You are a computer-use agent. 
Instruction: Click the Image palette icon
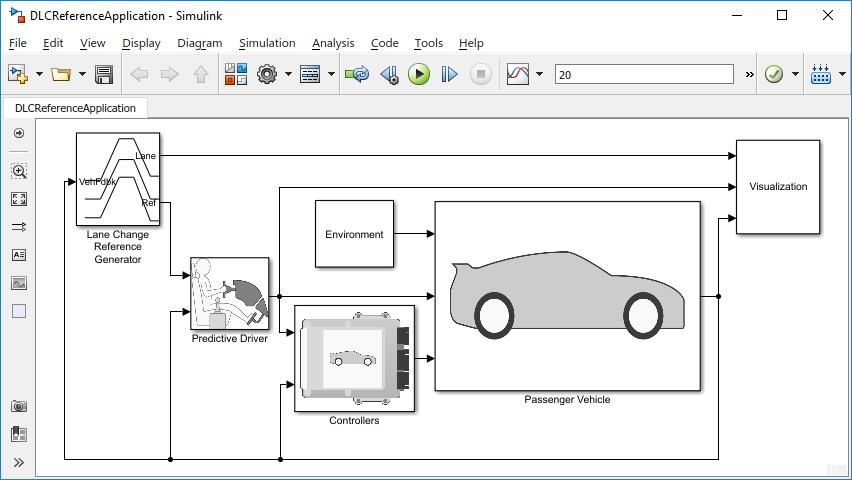tap(18, 283)
